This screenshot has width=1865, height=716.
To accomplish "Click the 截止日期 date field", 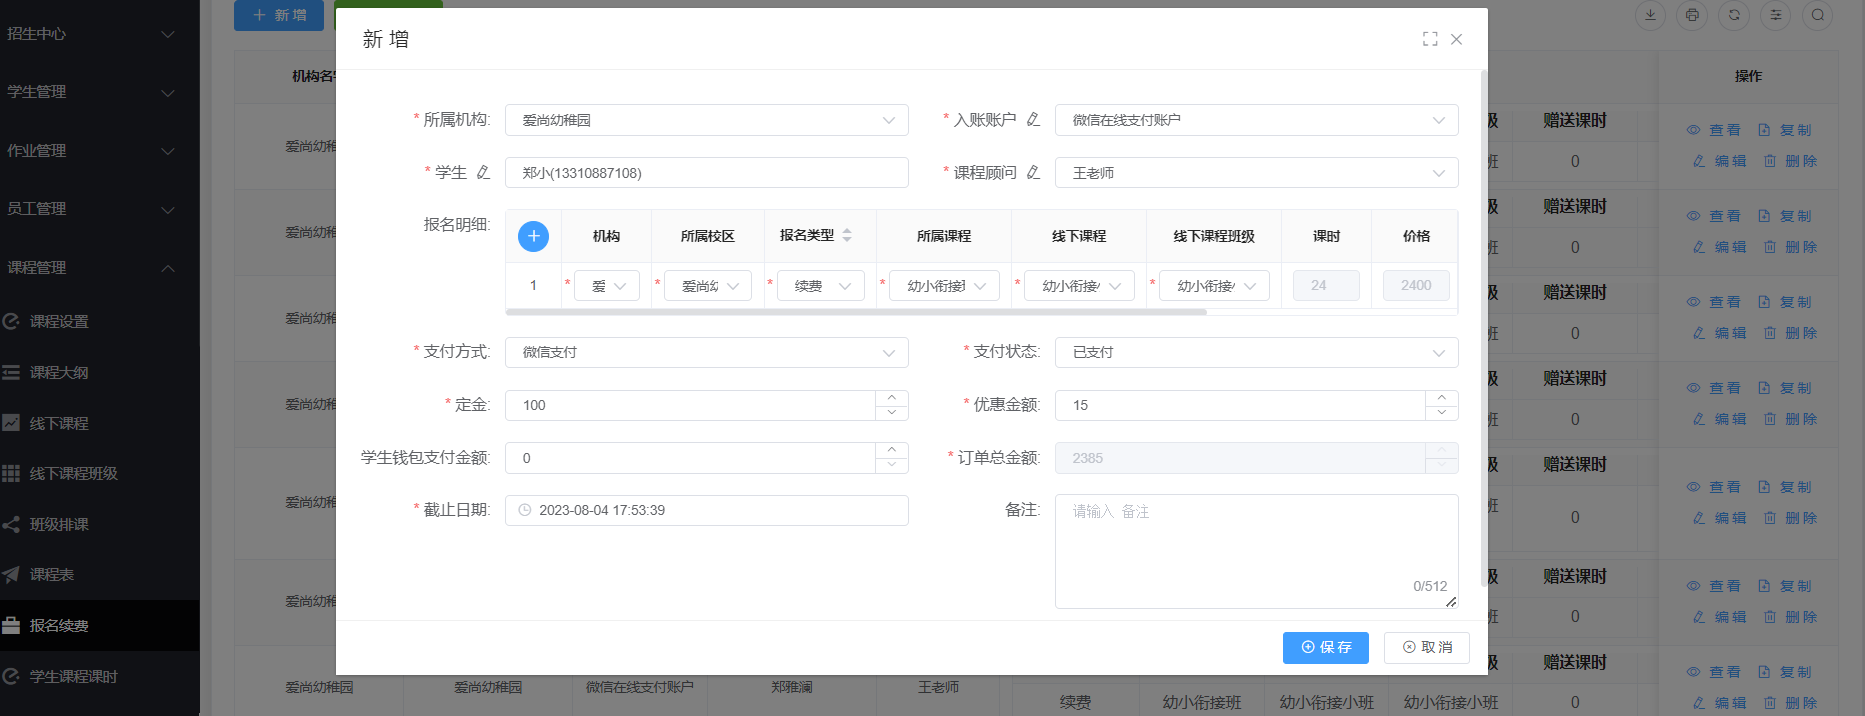I will point(707,510).
